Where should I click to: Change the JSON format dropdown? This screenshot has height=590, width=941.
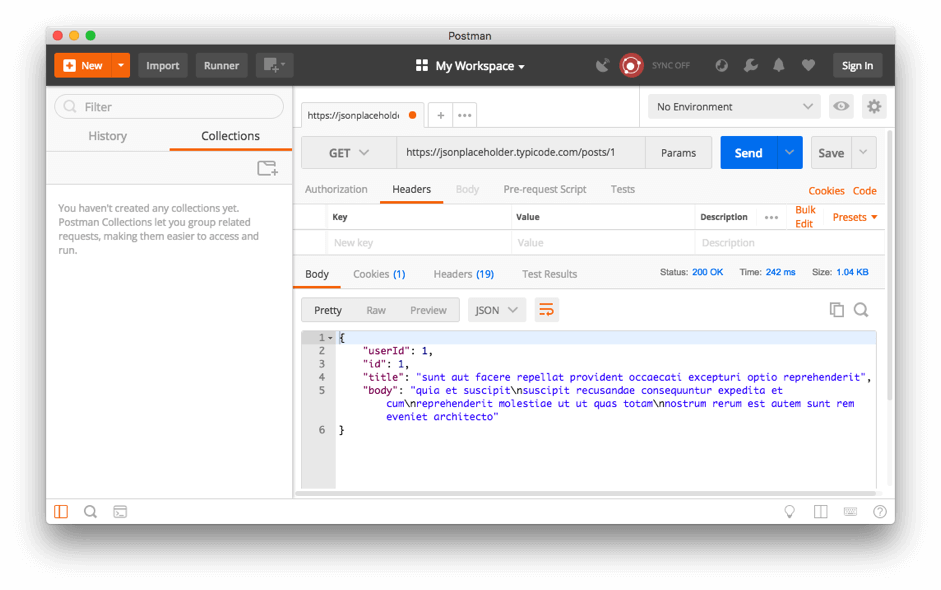[x=496, y=310]
